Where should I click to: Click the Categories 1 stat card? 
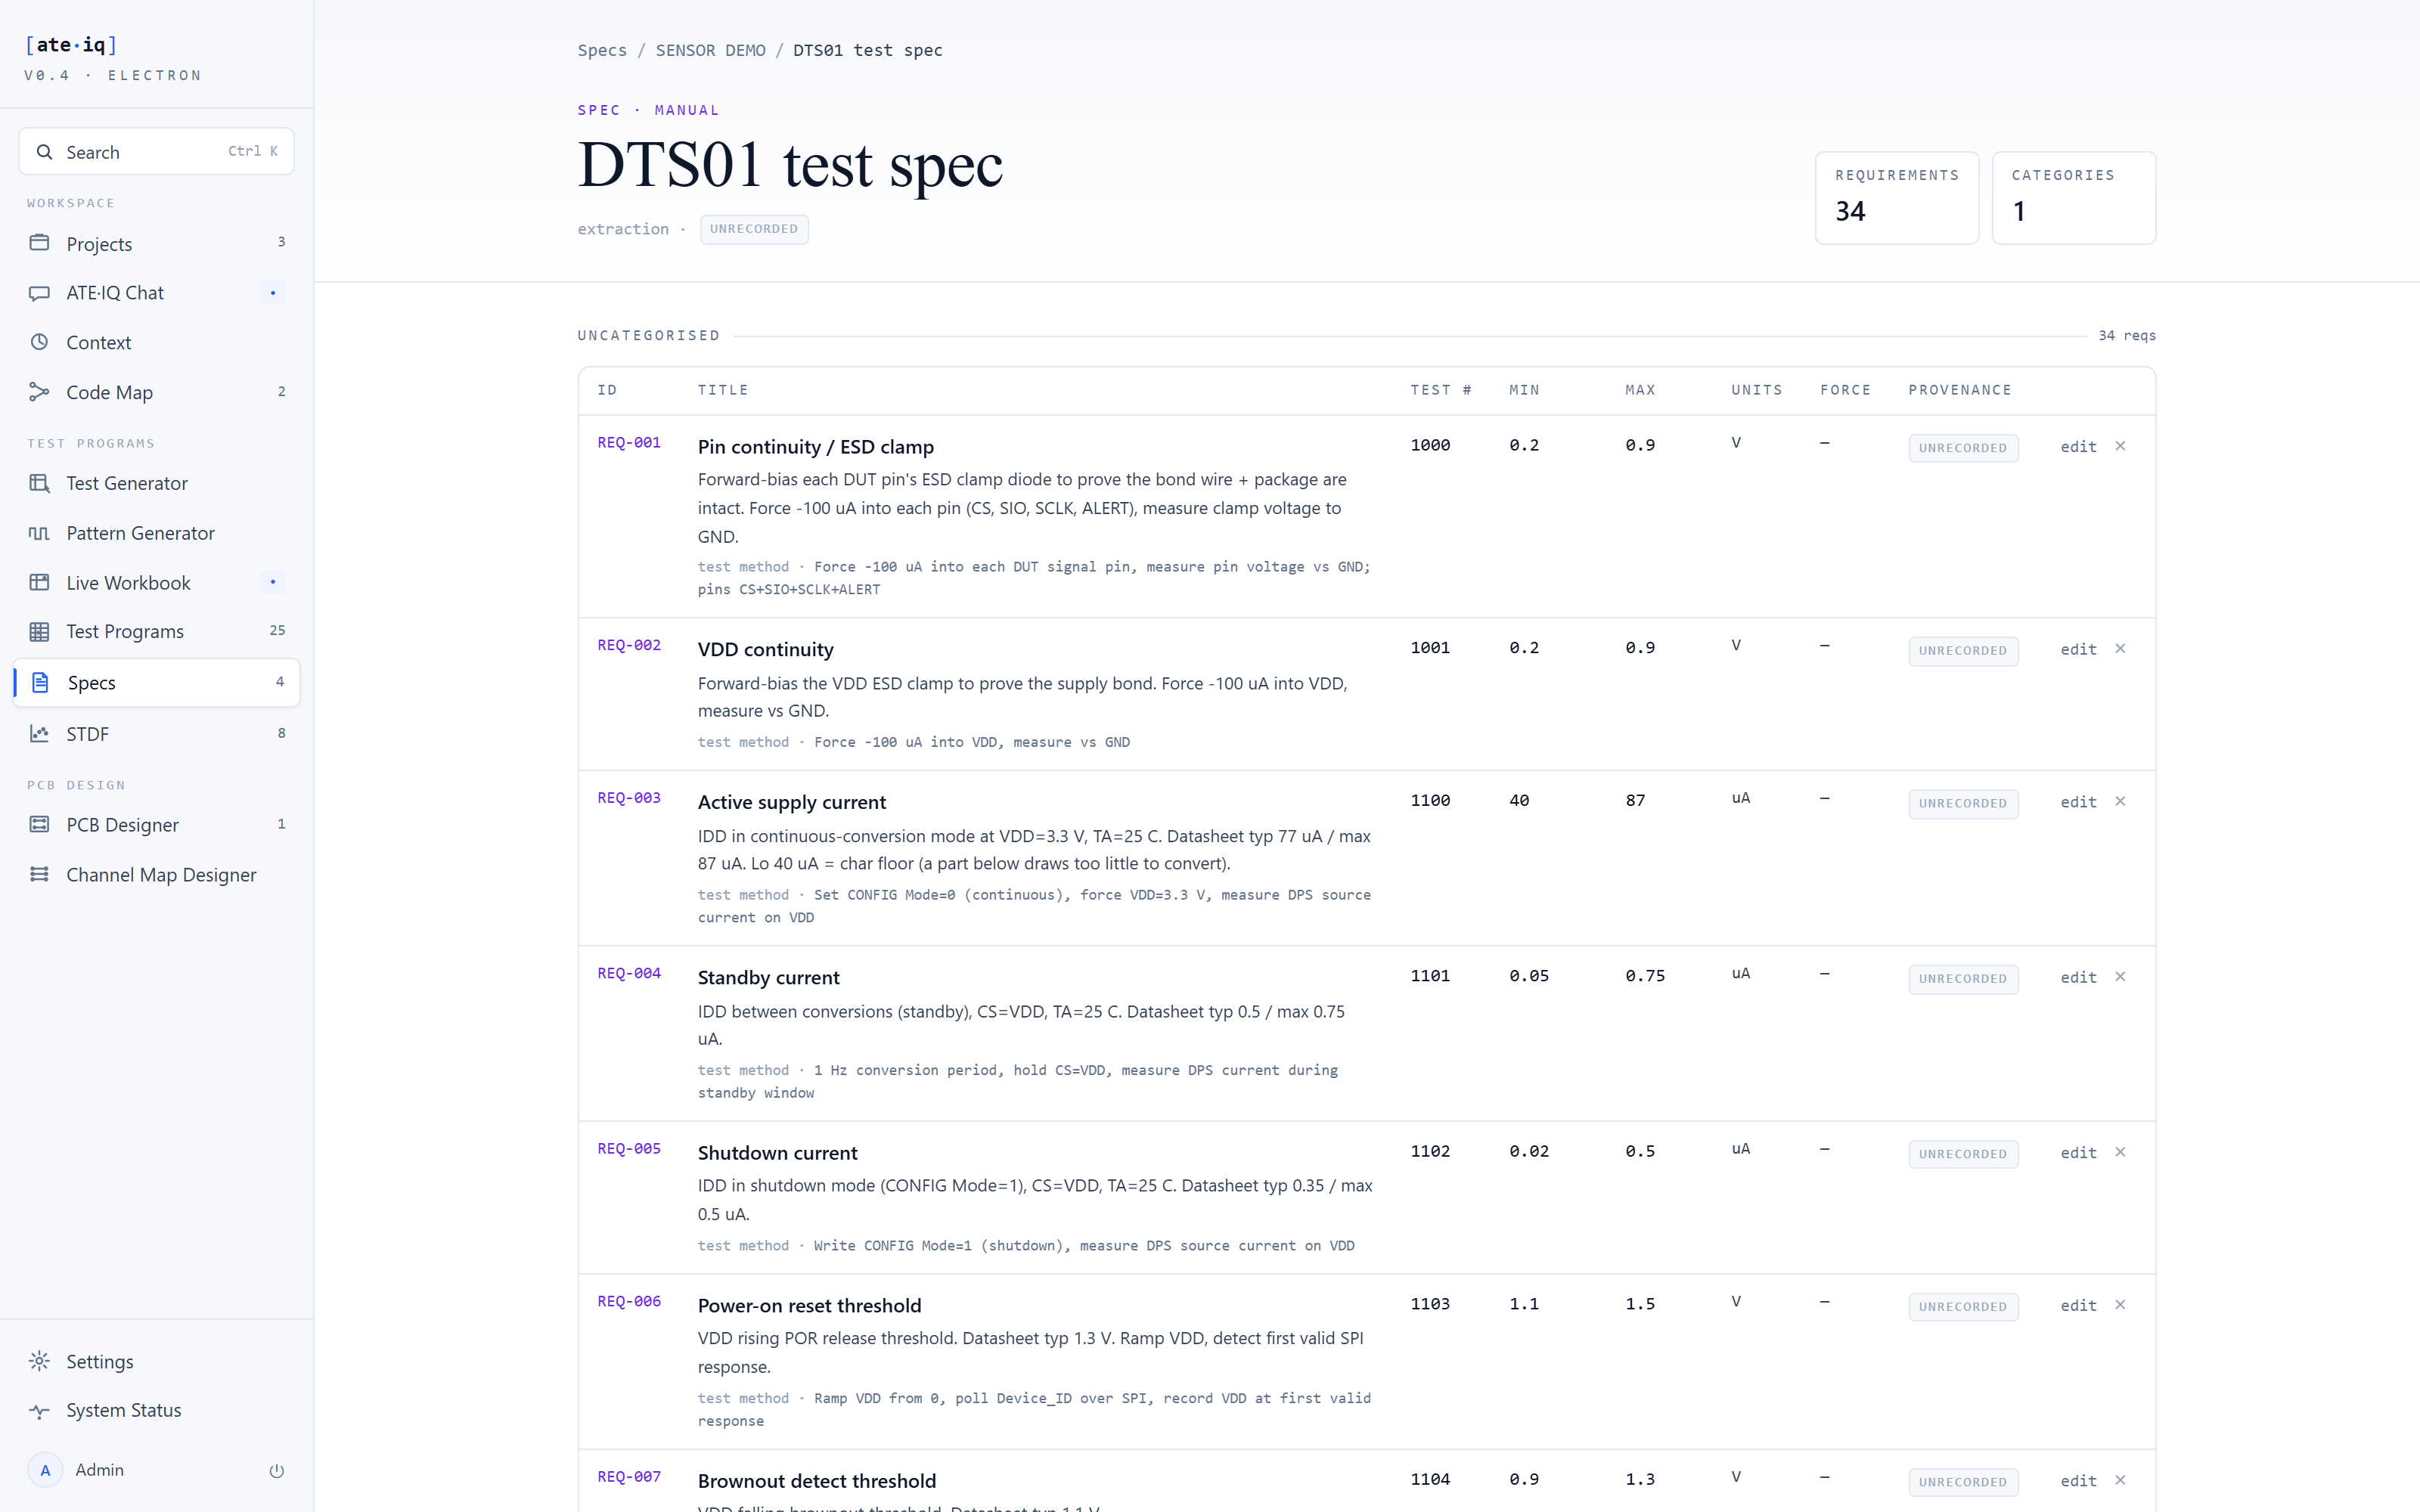[2073, 198]
